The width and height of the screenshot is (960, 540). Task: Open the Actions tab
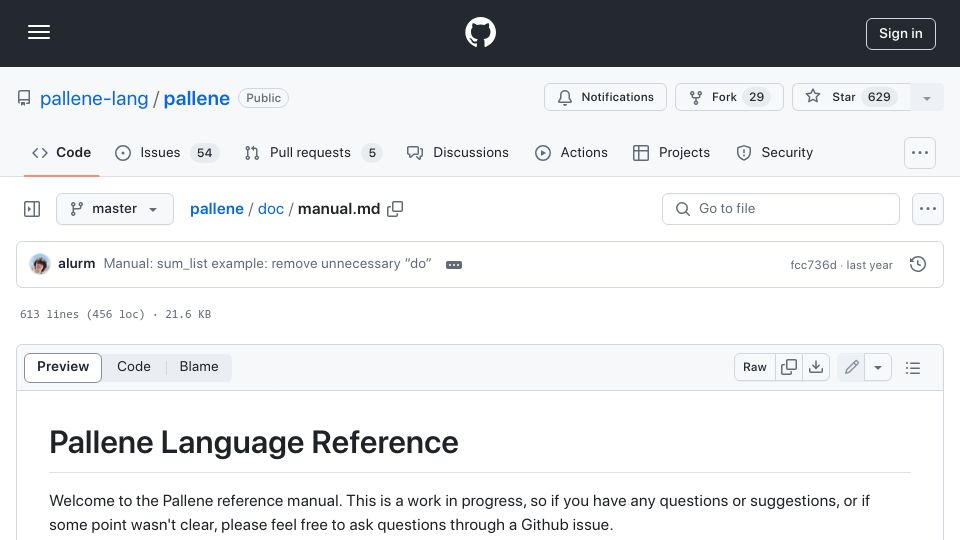point(571,152)
